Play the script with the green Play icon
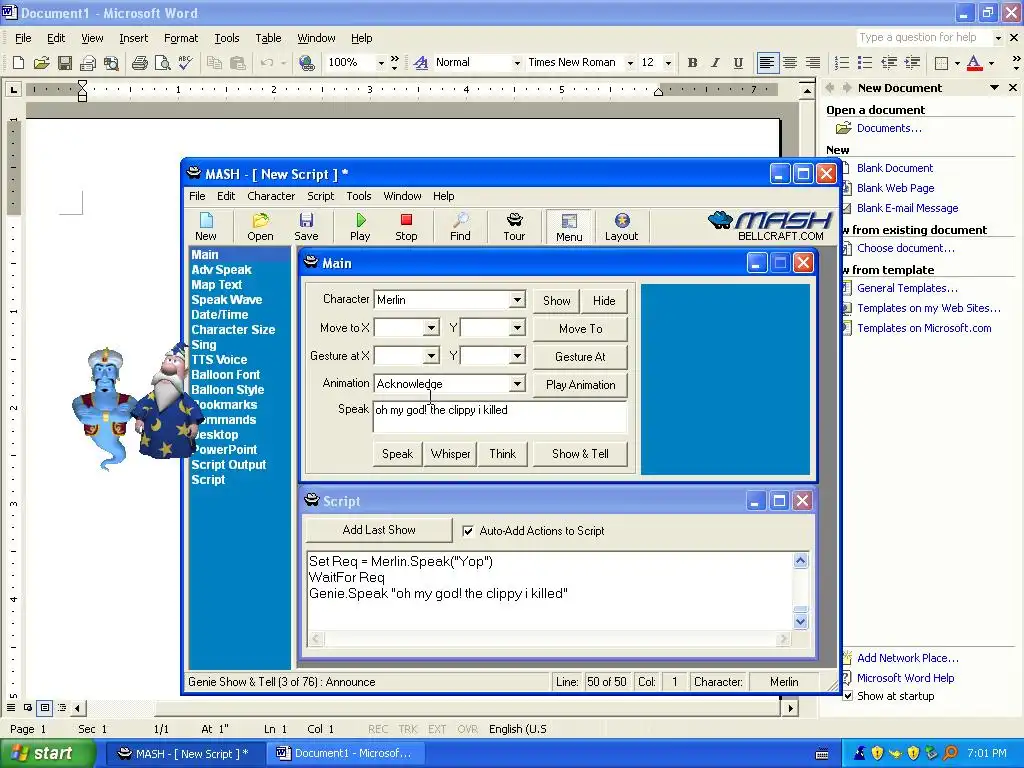 (360, 226)
